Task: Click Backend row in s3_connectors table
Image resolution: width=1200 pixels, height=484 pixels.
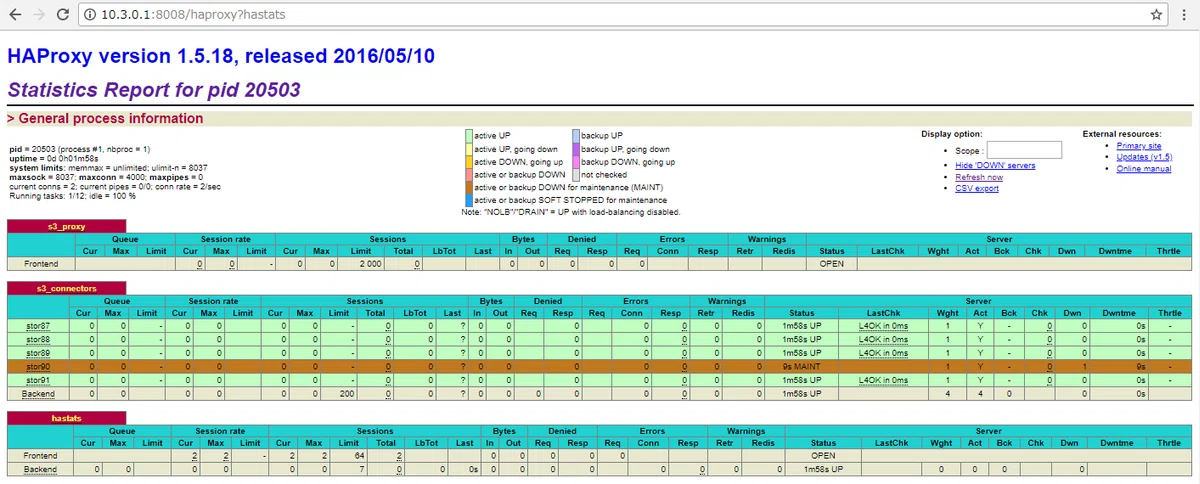Action: (599, 394)
